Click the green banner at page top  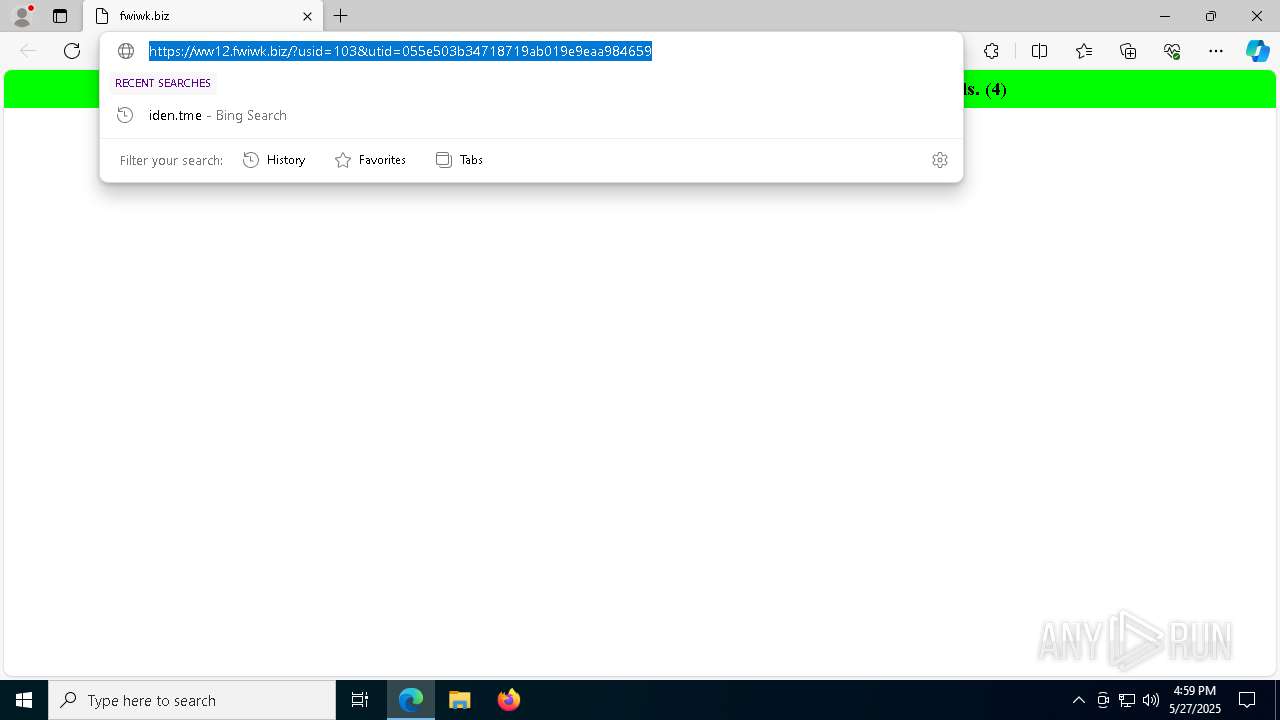[640, 89]
